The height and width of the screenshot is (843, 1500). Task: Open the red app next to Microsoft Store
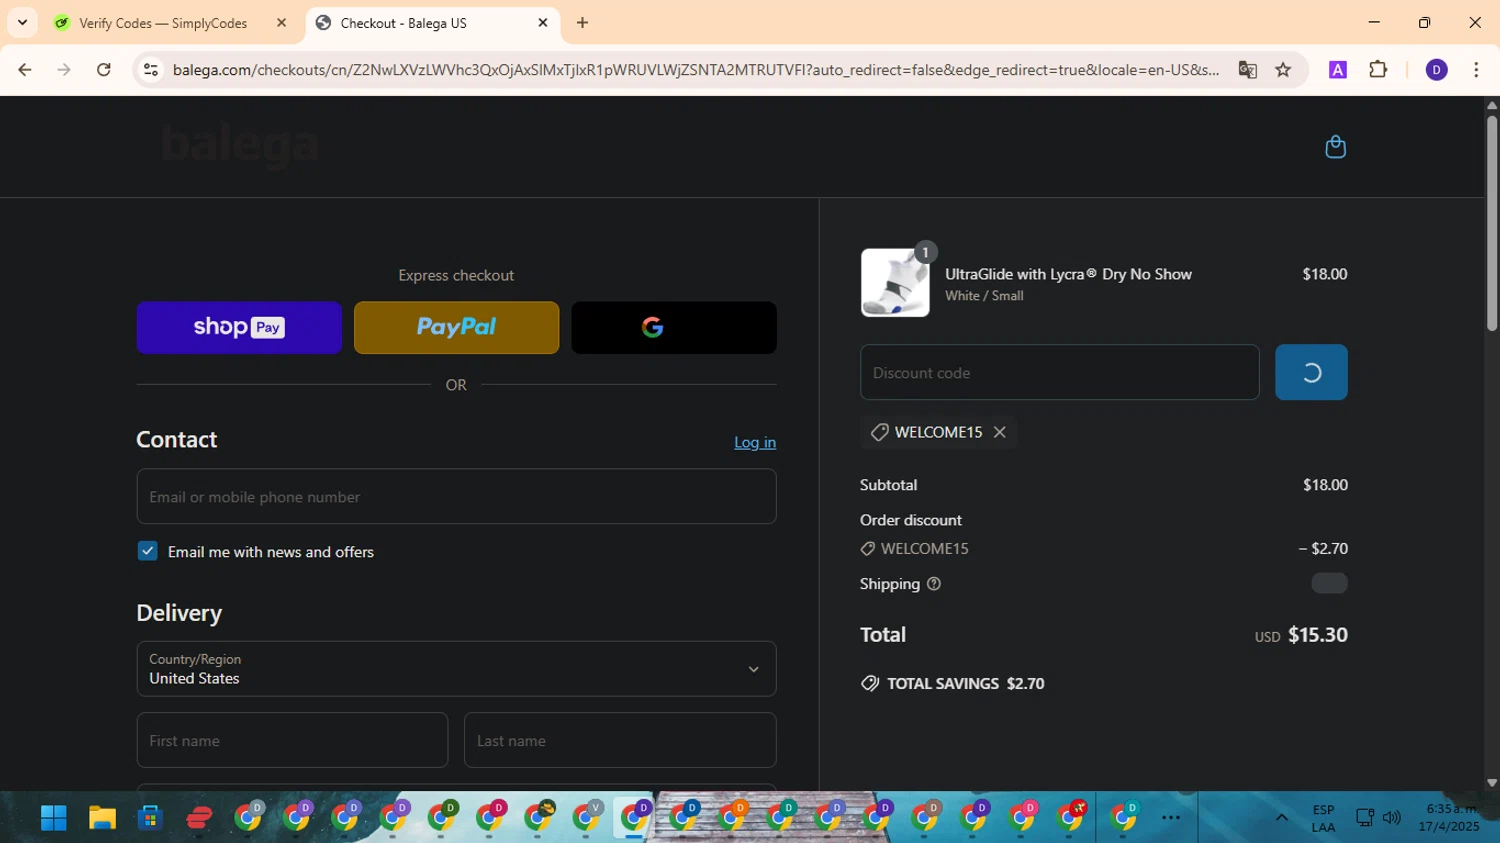coord(199,818)
